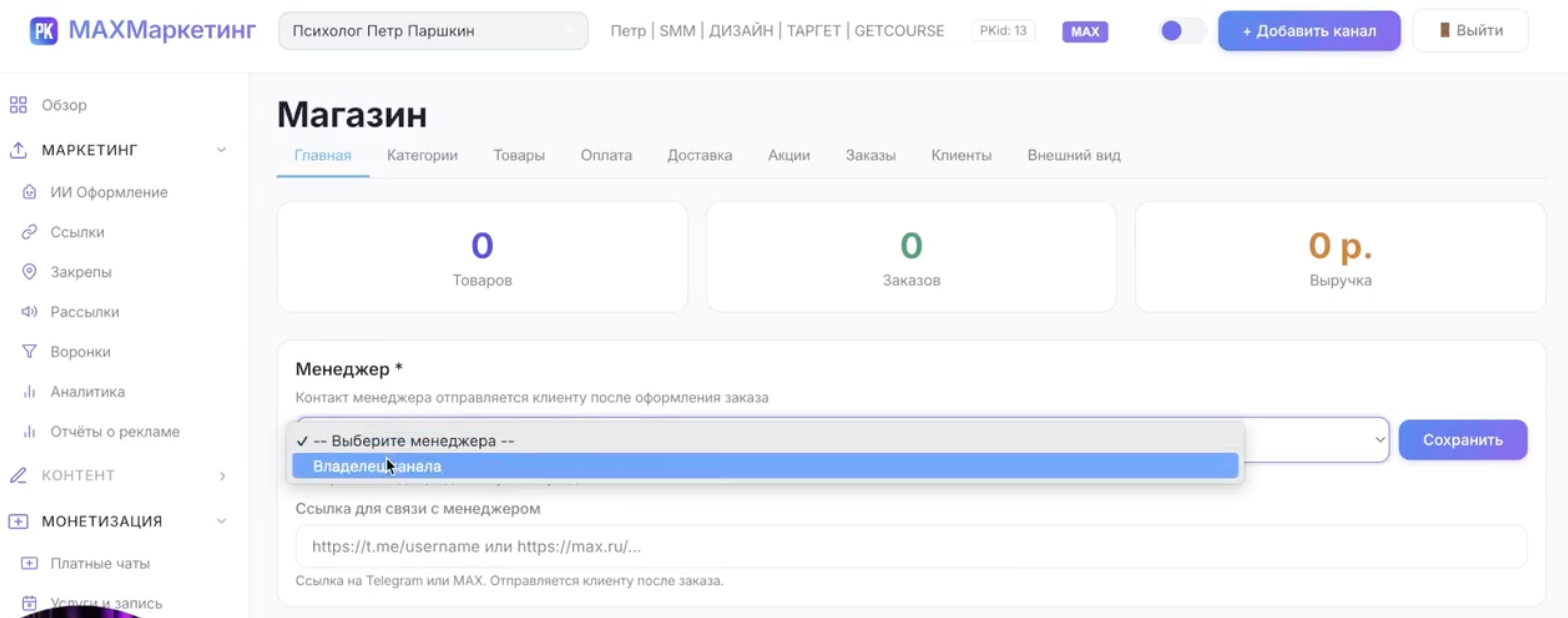Click the МОНЕТИЗАЦИЯ plus-box icon
The image size is (1568, 618).
[18, 521]
